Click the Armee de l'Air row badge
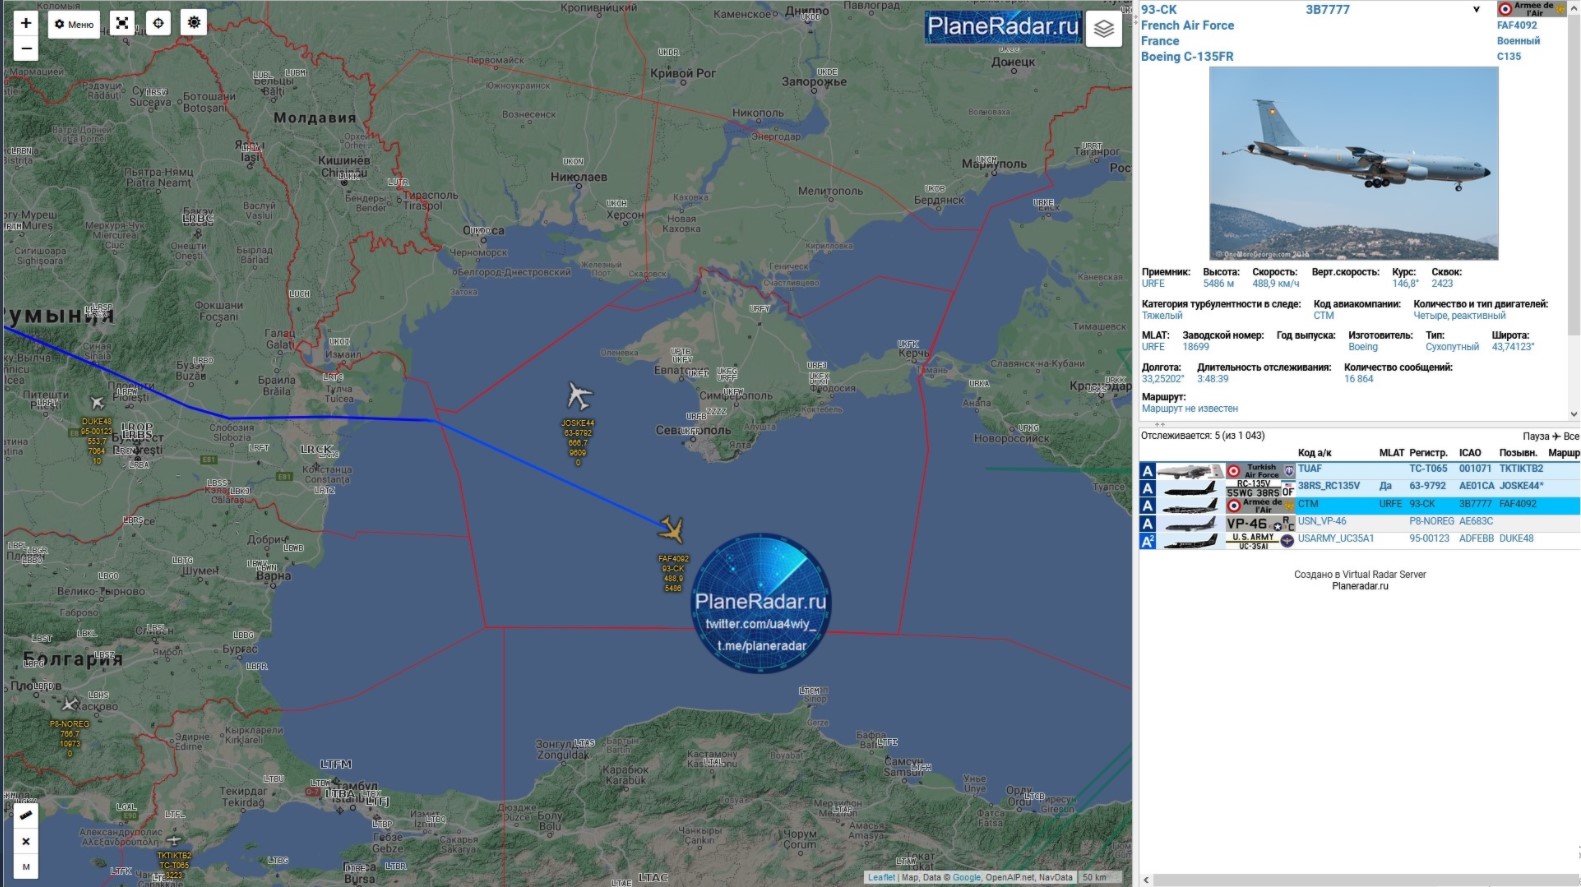 pyautogui.click(x=1260, y=505)
